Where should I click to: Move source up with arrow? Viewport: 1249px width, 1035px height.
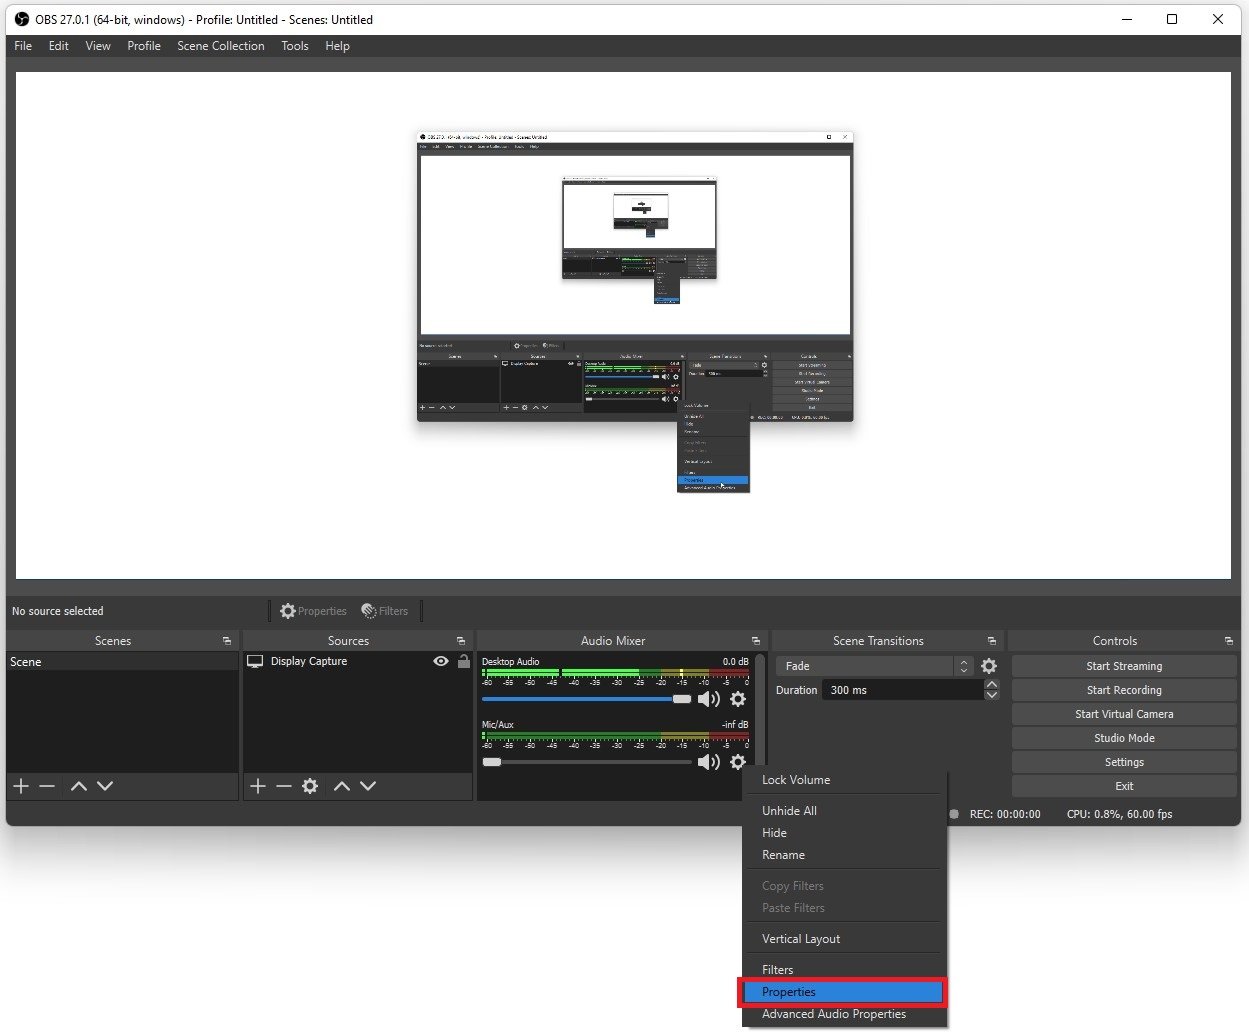(x=342, y=786)
